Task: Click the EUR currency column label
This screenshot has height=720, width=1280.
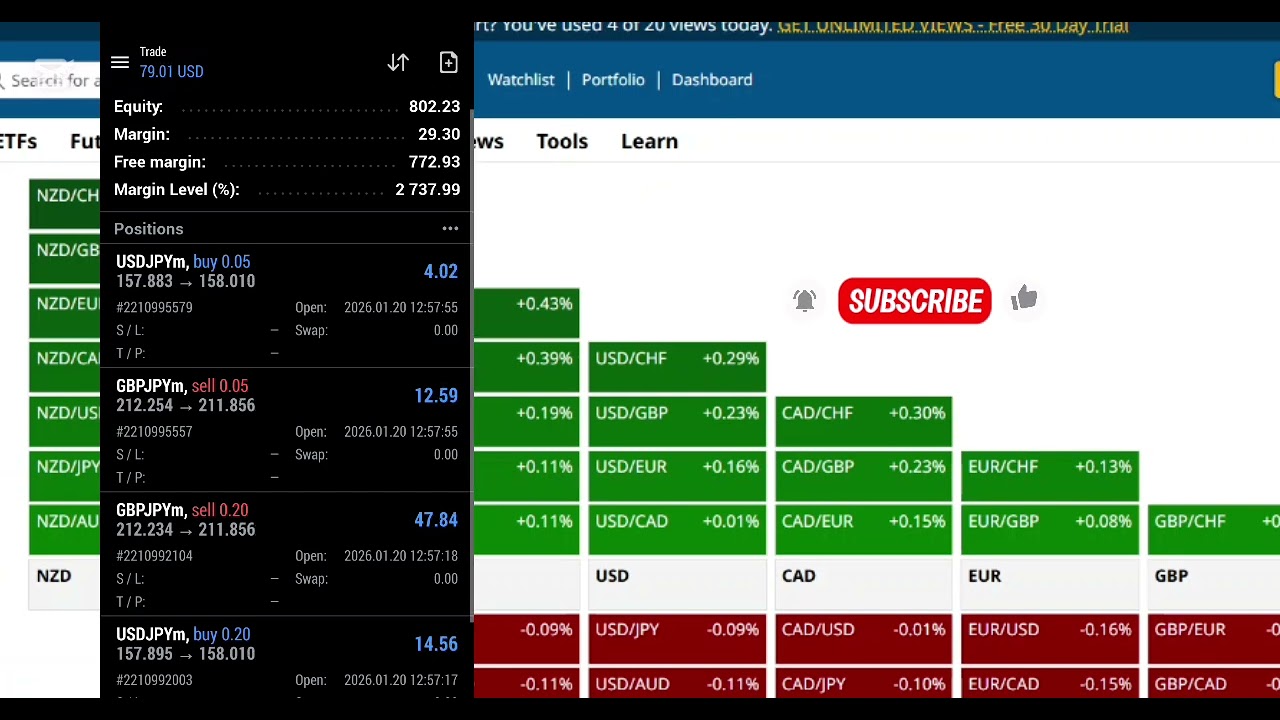Action: point(984,576)
